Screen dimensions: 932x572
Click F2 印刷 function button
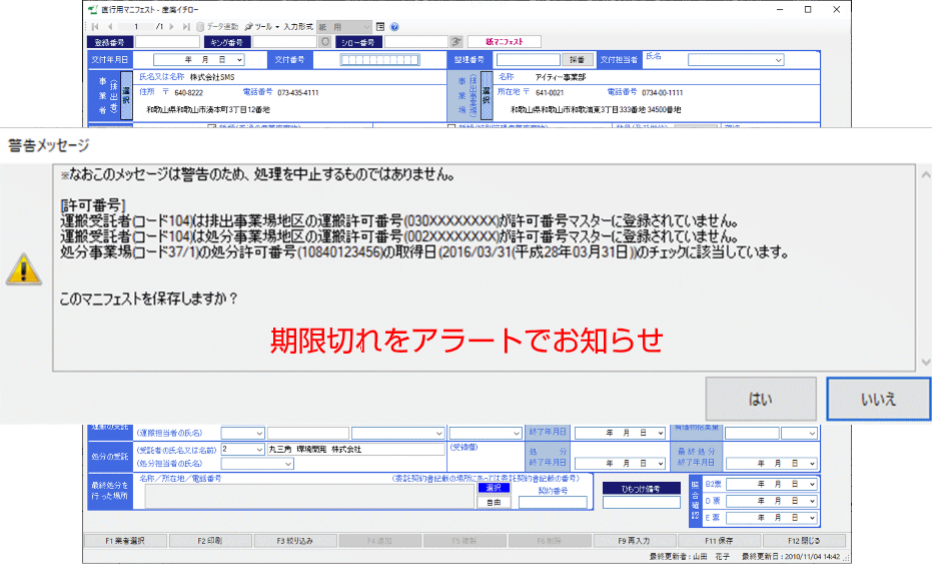tap(210, 541)
